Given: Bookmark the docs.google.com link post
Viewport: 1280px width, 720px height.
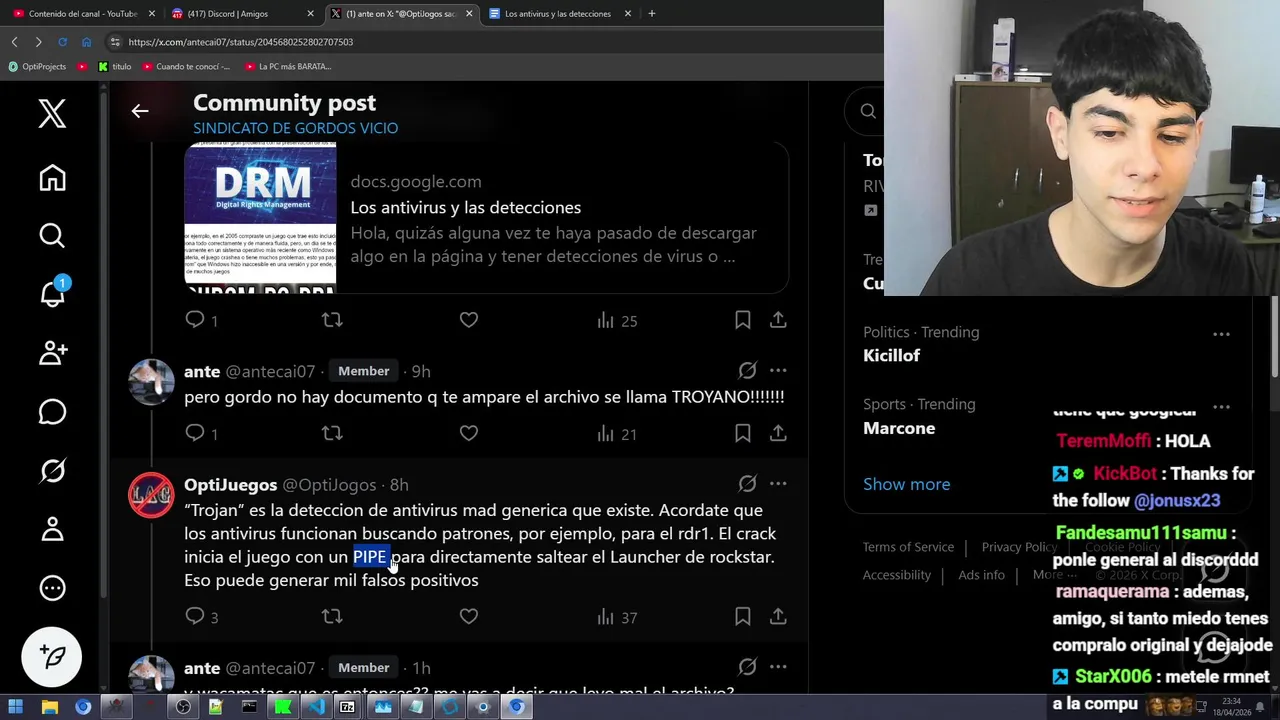Looking at the screenshot, I should point(742,320).
